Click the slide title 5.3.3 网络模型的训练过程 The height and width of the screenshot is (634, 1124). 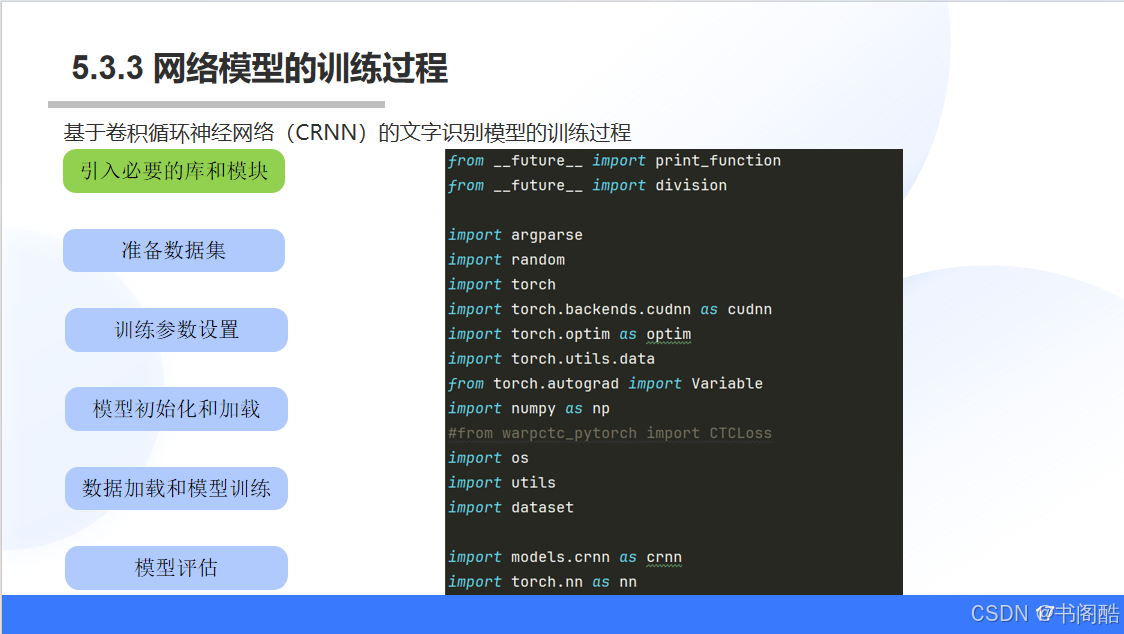click(x=259, y=69)
